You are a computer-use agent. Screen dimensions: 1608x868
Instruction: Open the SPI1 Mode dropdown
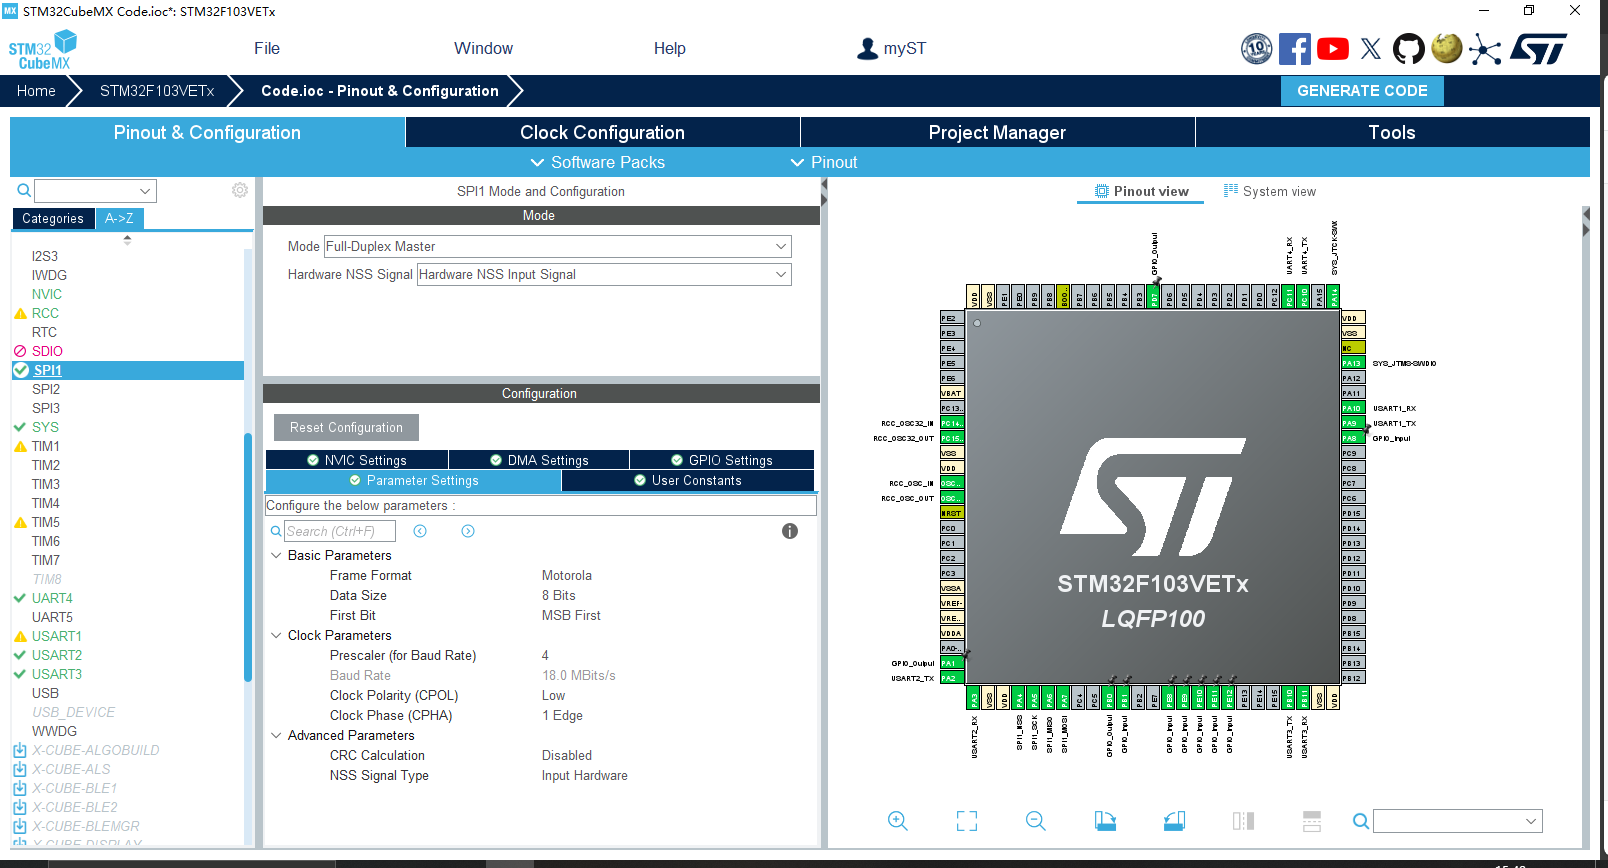point(558,246)
